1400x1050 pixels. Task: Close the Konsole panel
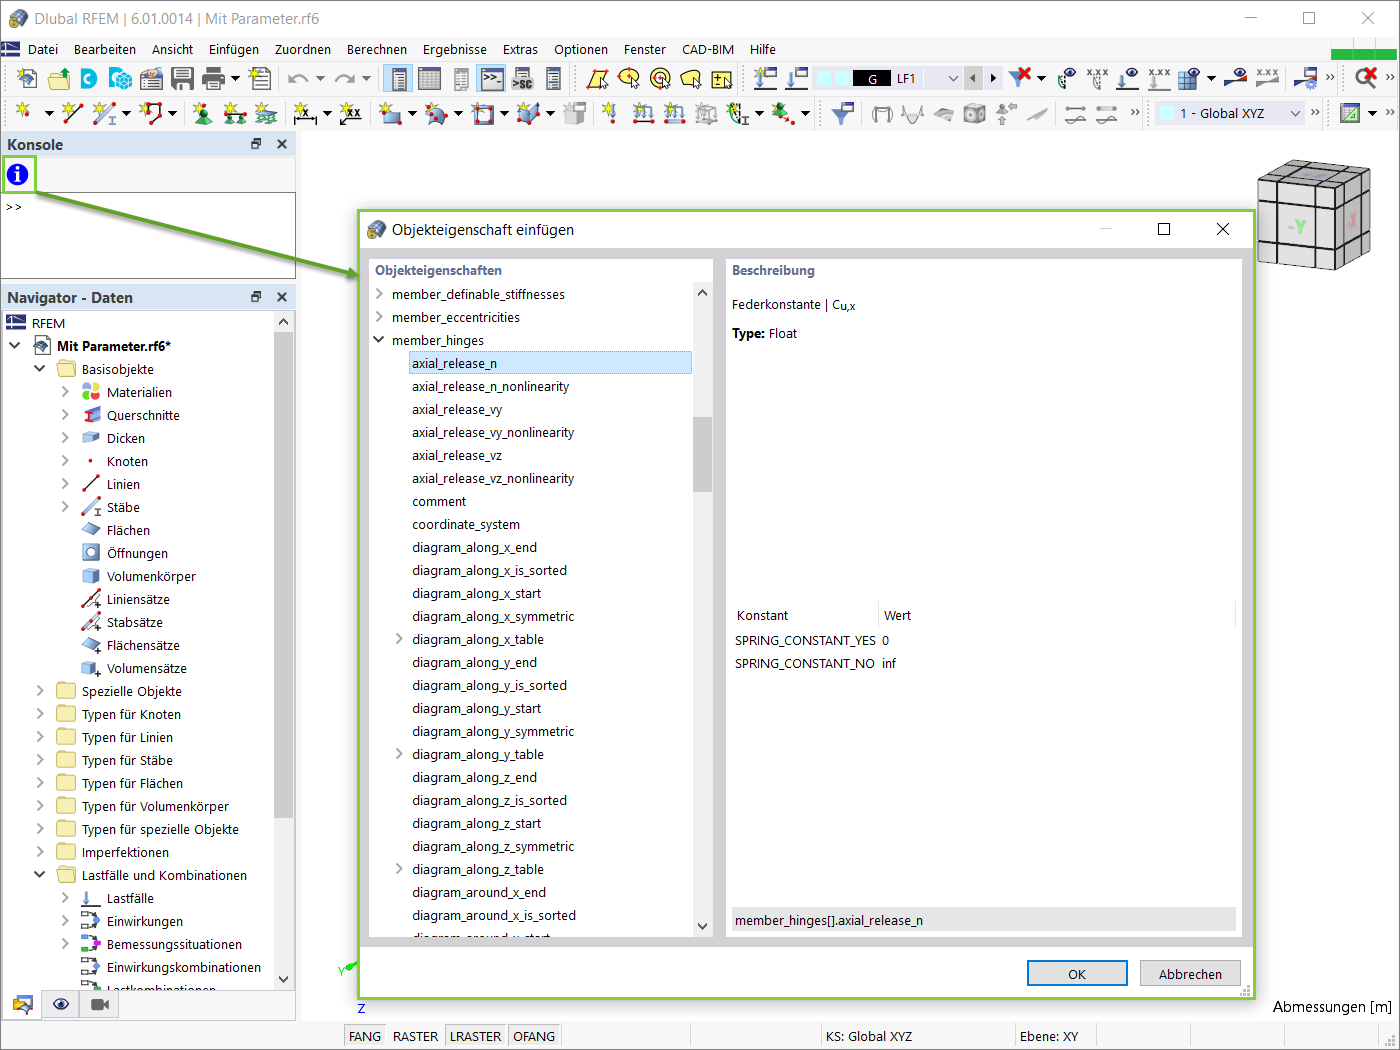(282, 144)
